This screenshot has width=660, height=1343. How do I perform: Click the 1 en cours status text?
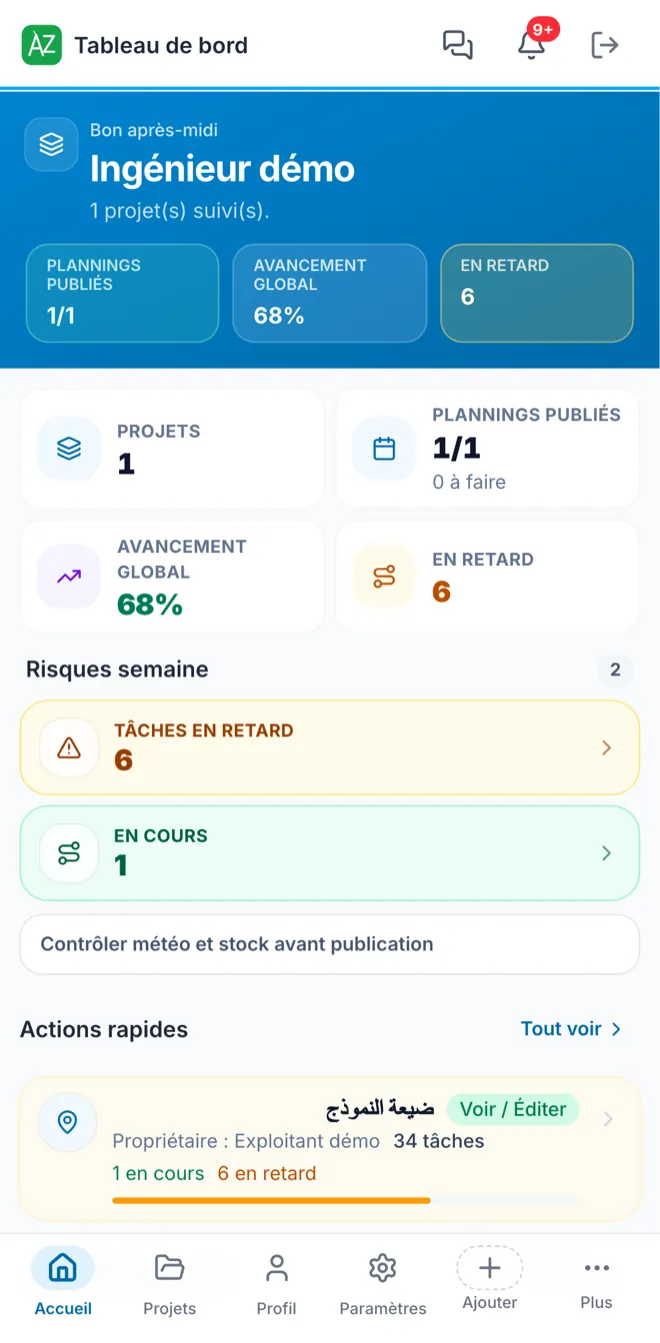click(x=158, y=1173)
